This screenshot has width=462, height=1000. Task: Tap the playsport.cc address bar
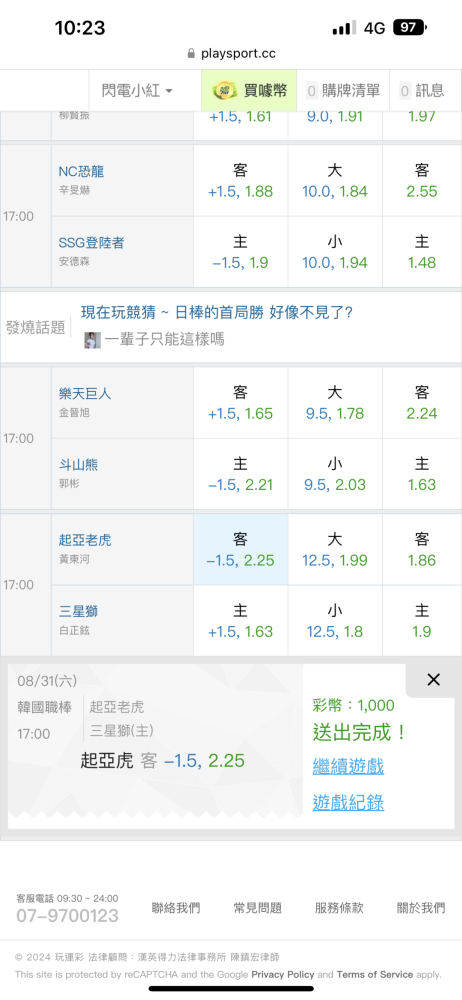231,54
